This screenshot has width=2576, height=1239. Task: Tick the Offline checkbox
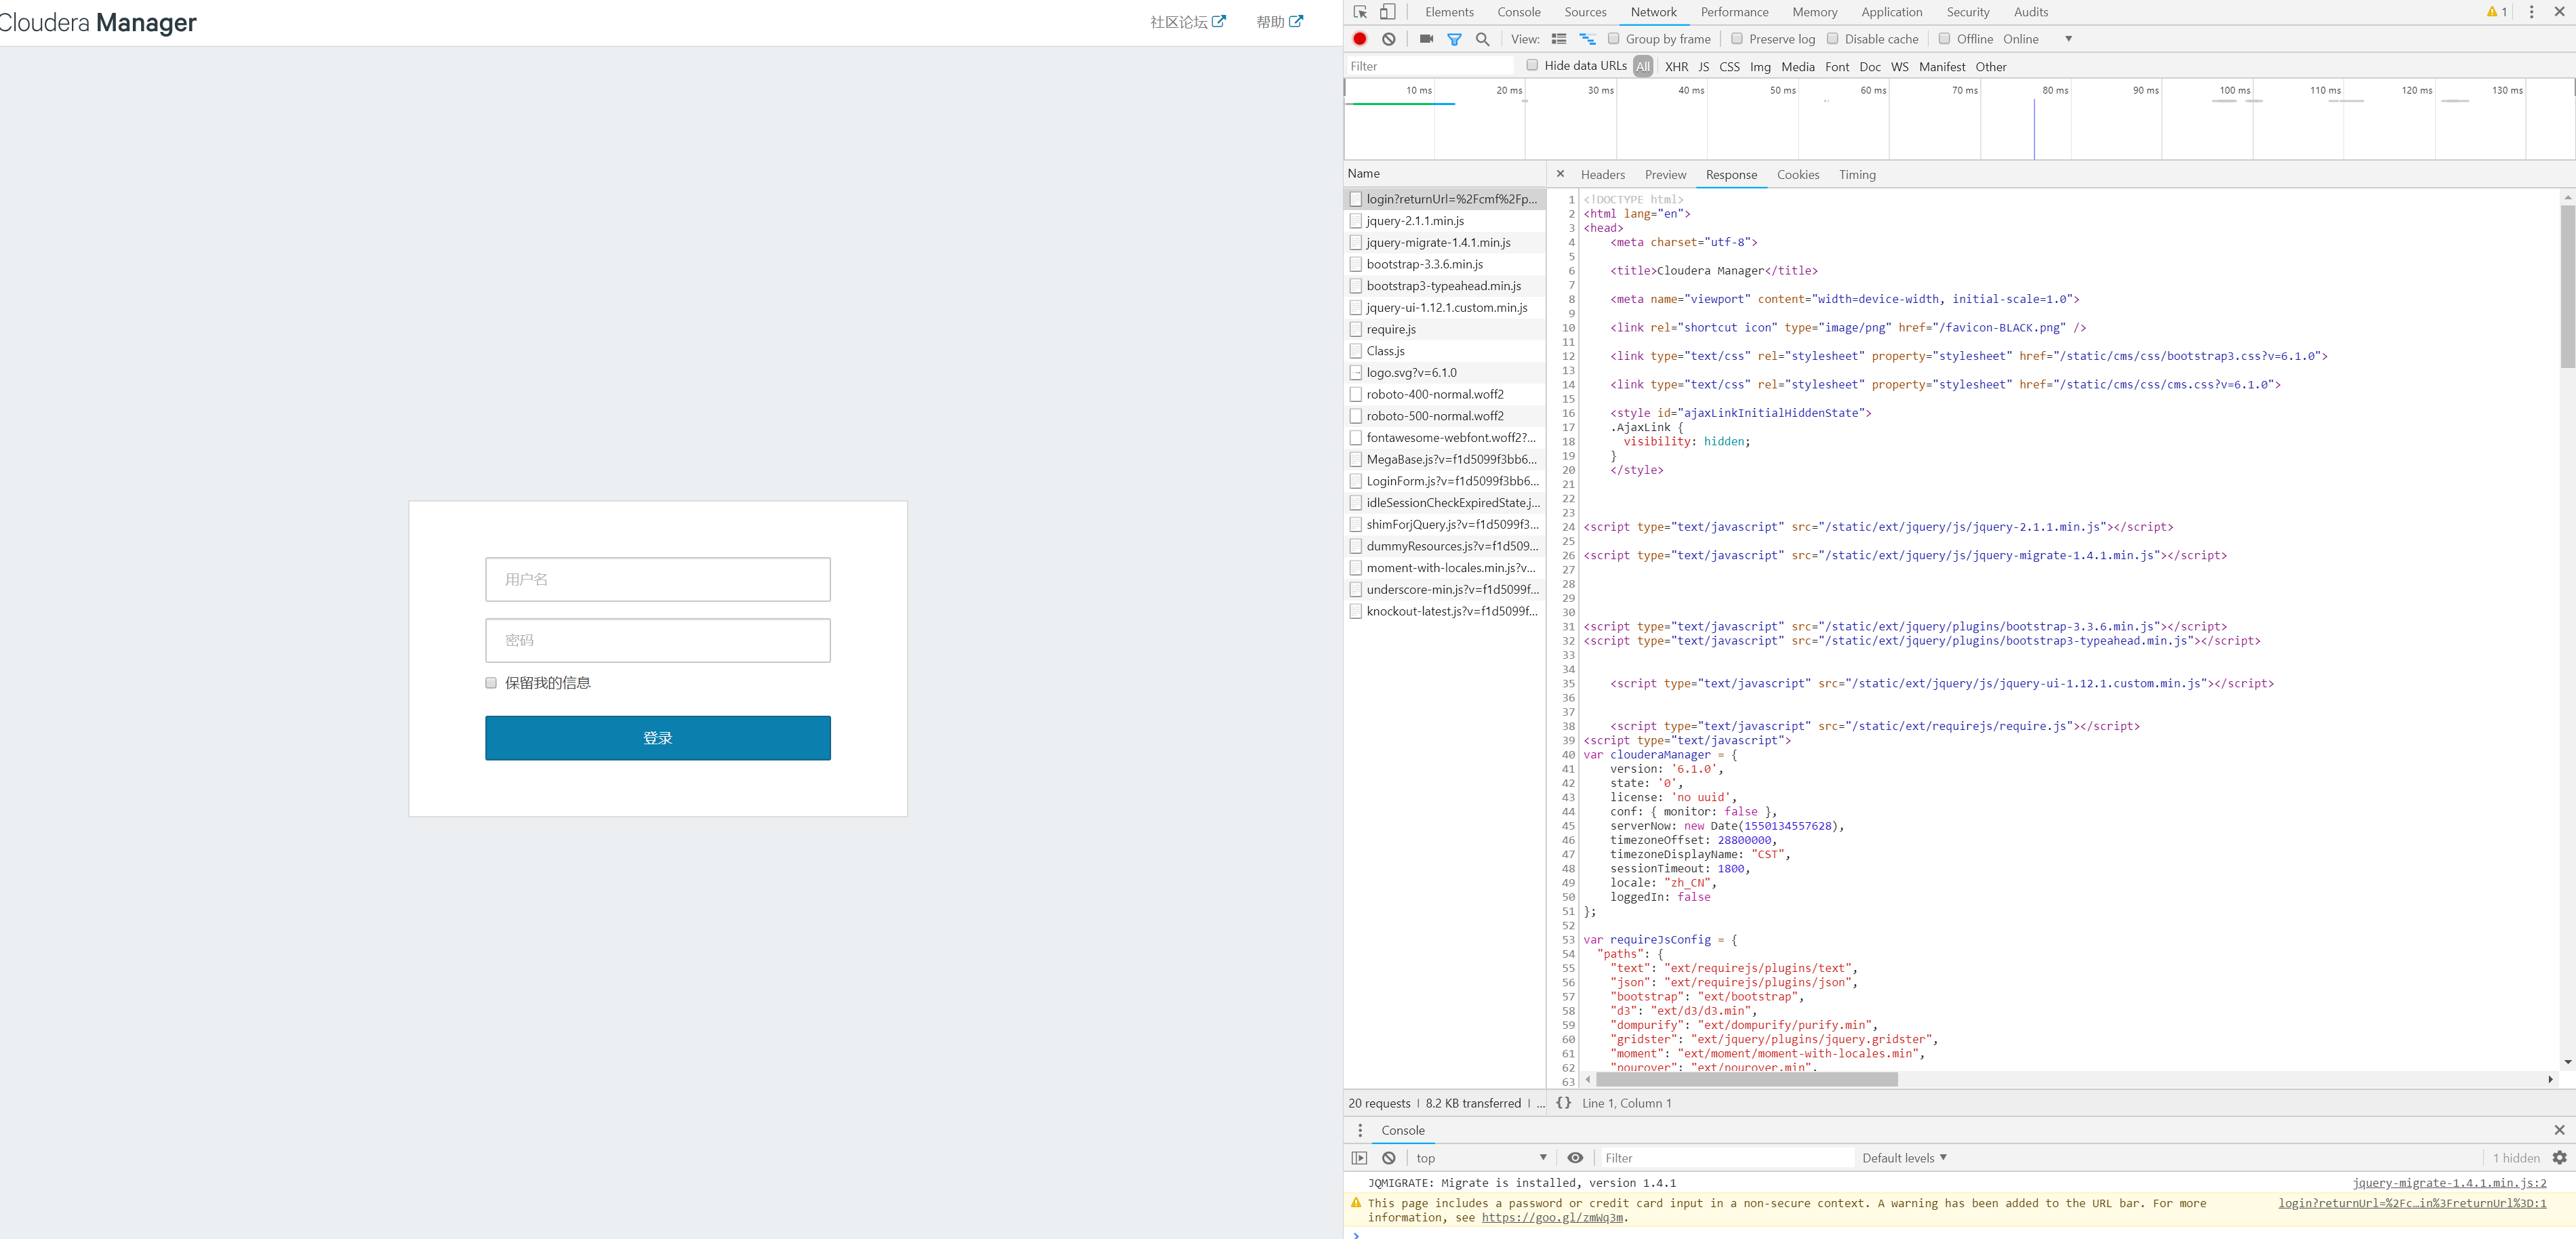click(1944, 39)
